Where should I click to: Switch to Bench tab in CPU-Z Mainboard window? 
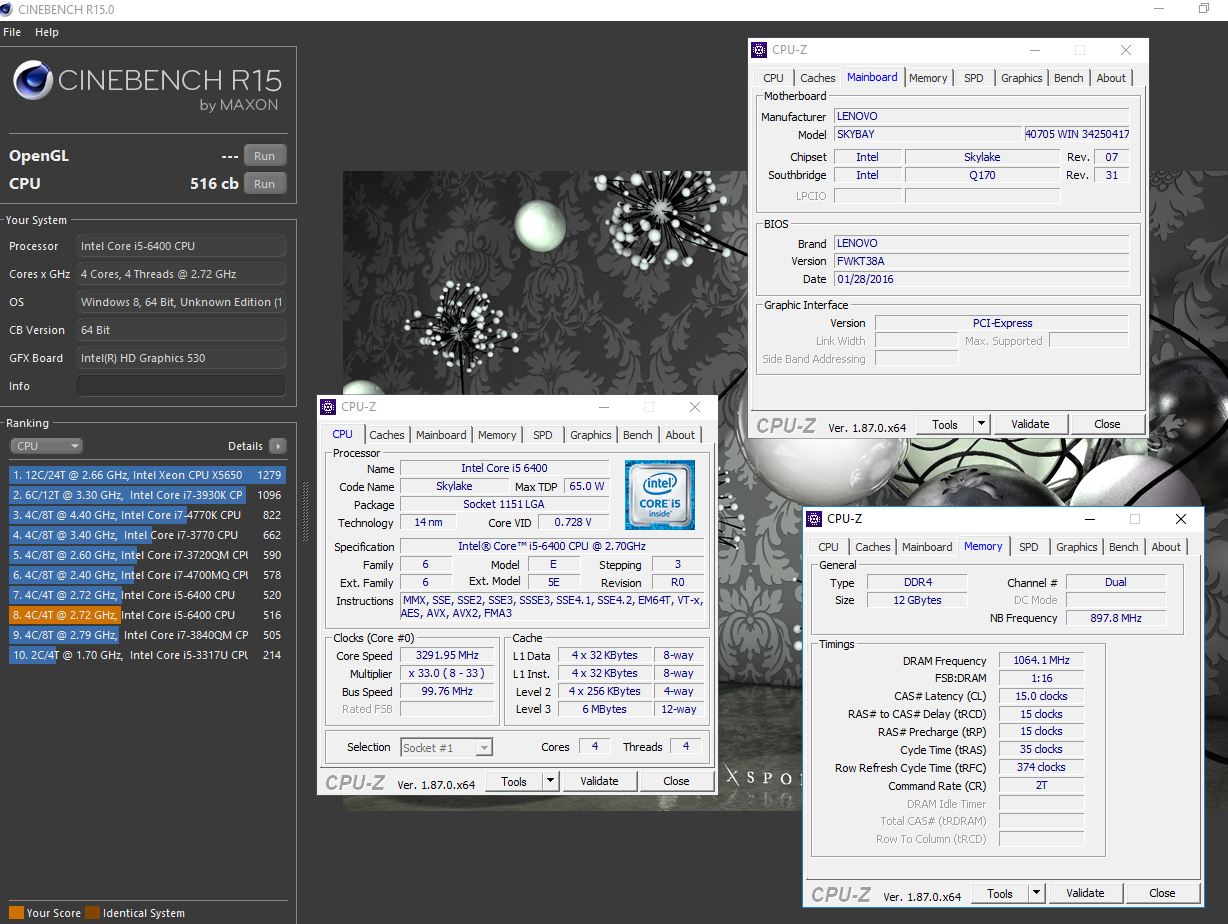pyautogui.click(x=1069, y=78)
